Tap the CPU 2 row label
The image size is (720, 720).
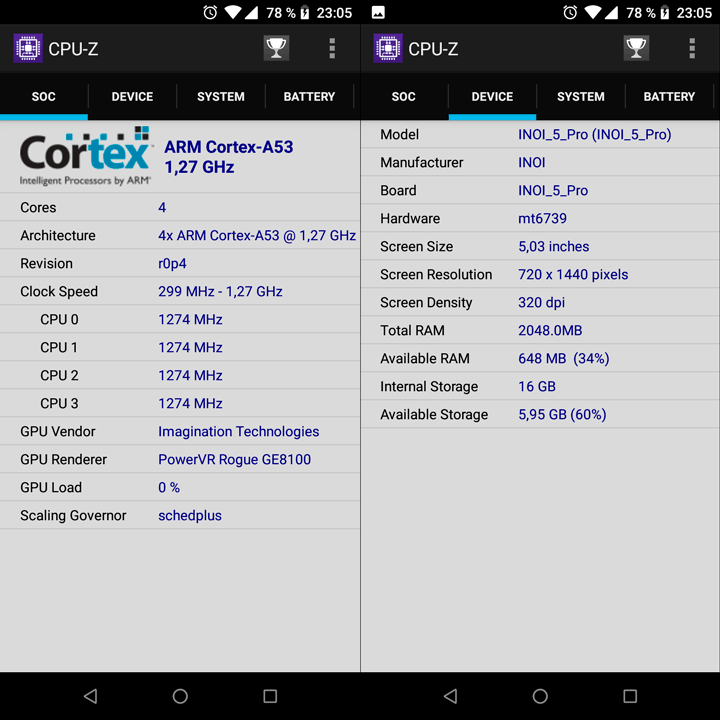coord(59,376)
